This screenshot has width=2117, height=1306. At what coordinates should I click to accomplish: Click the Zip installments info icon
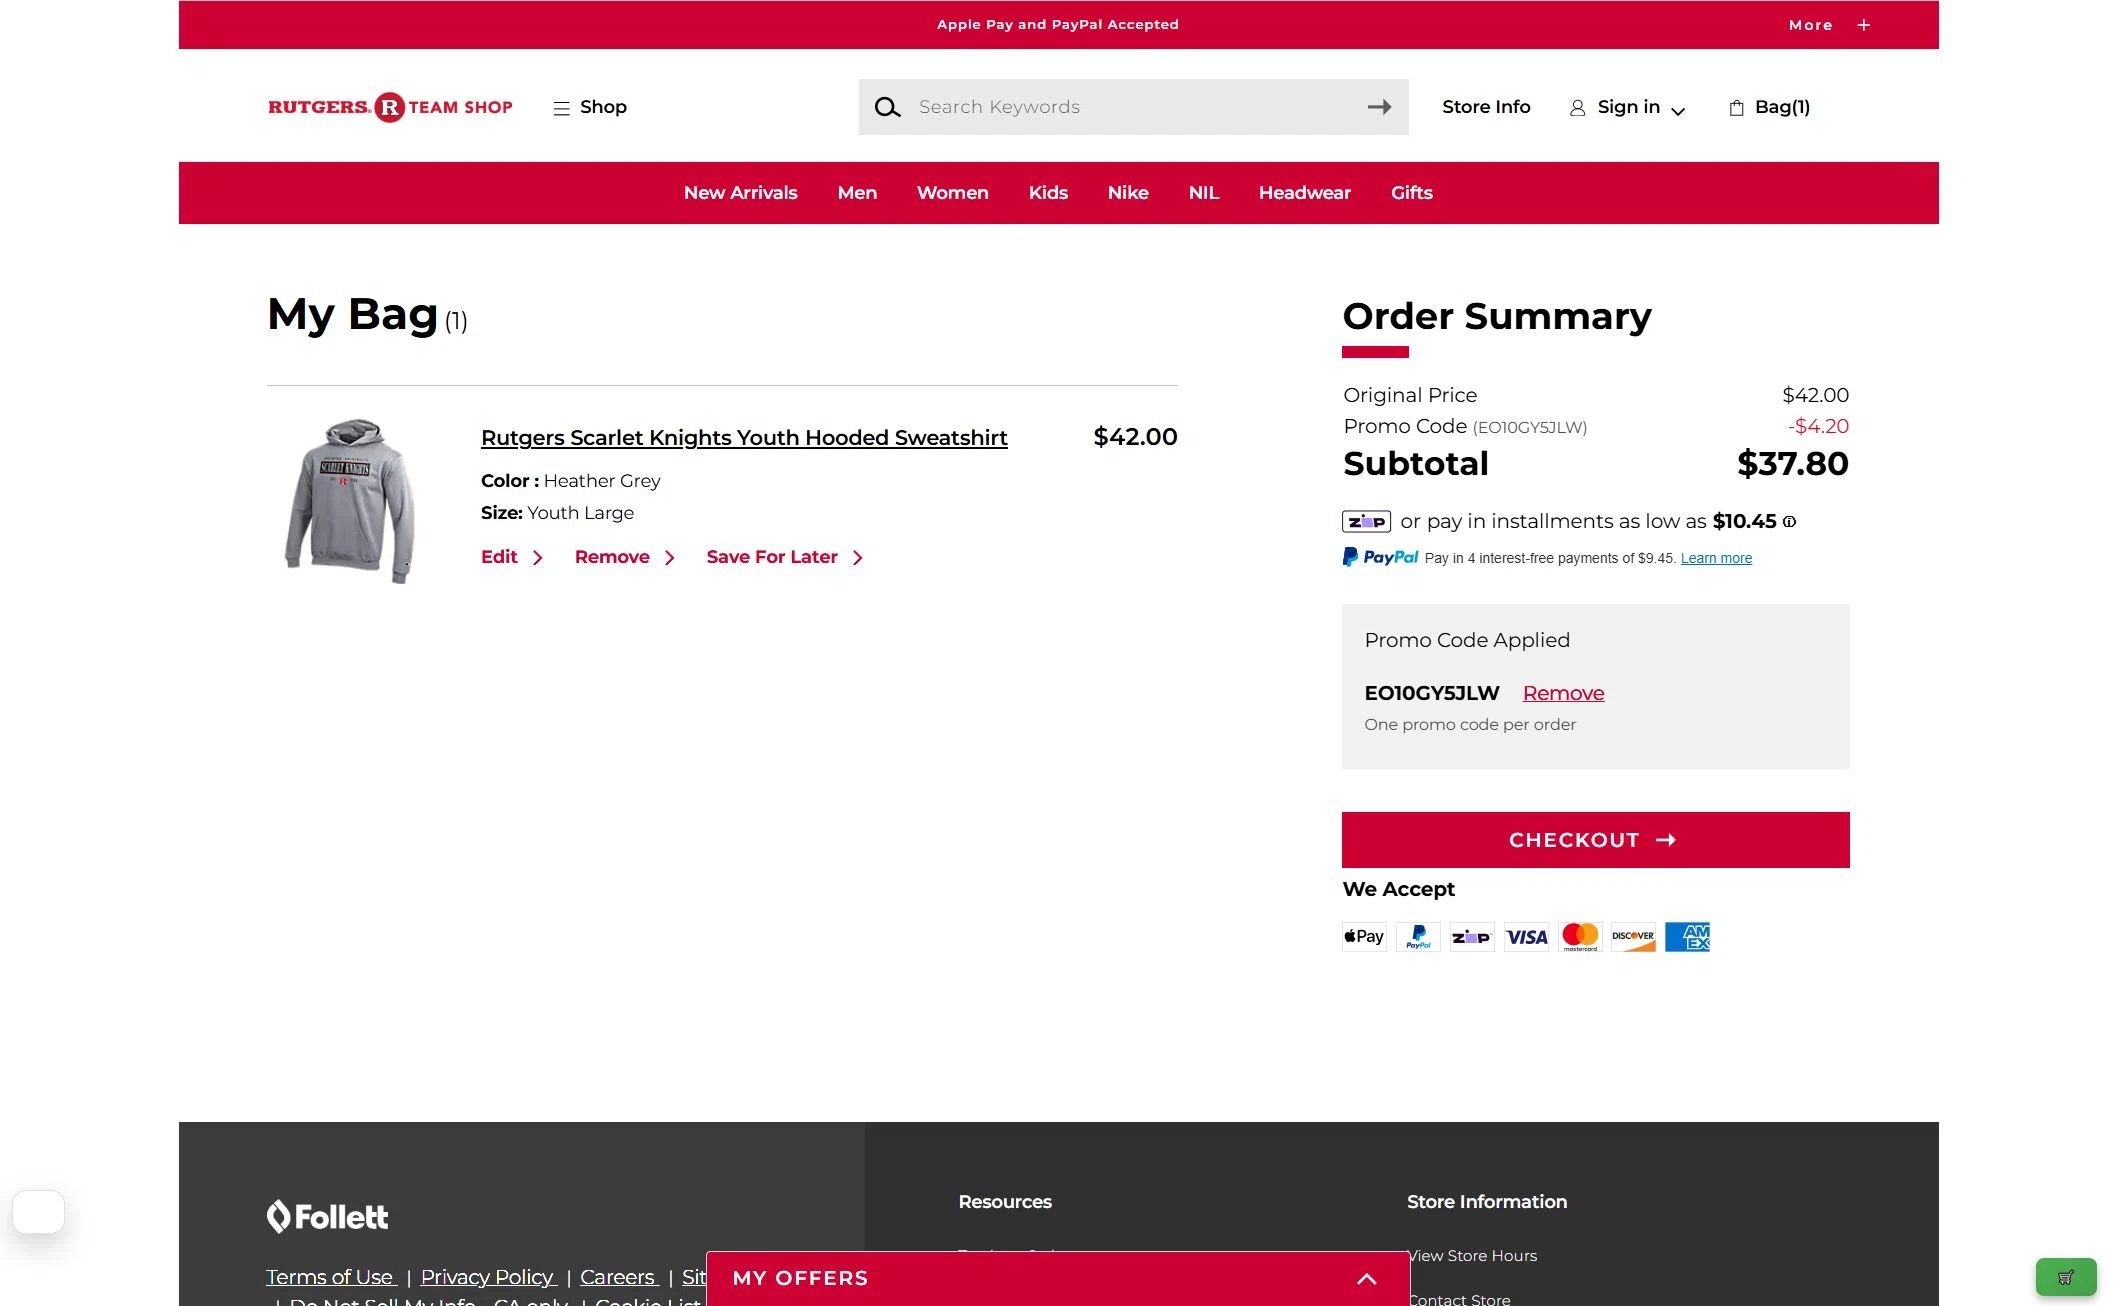[1789, 521]
